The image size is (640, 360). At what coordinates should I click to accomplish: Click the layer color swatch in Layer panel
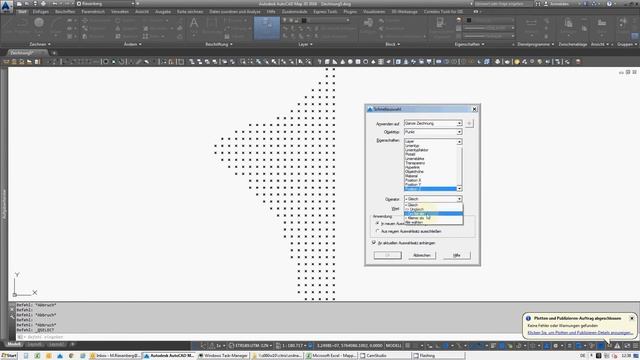[304, 20]
